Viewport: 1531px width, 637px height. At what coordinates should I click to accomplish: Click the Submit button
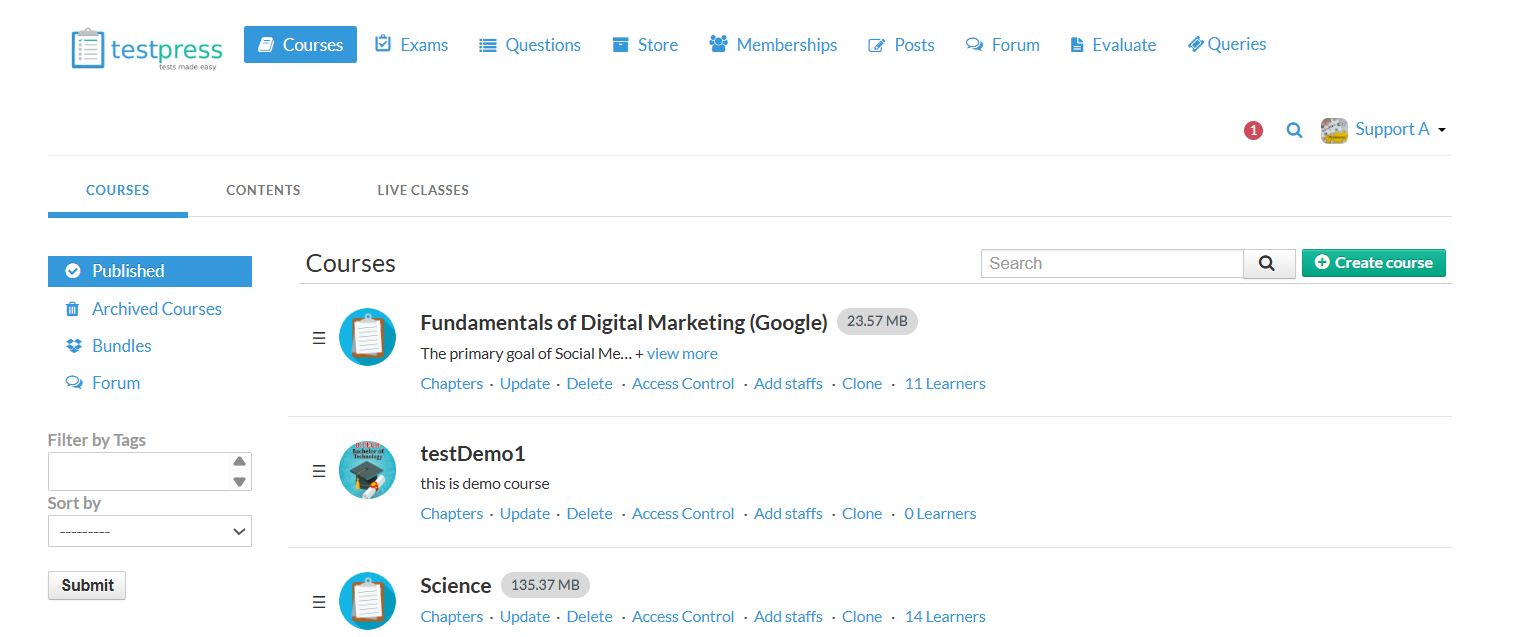(87, 585)
